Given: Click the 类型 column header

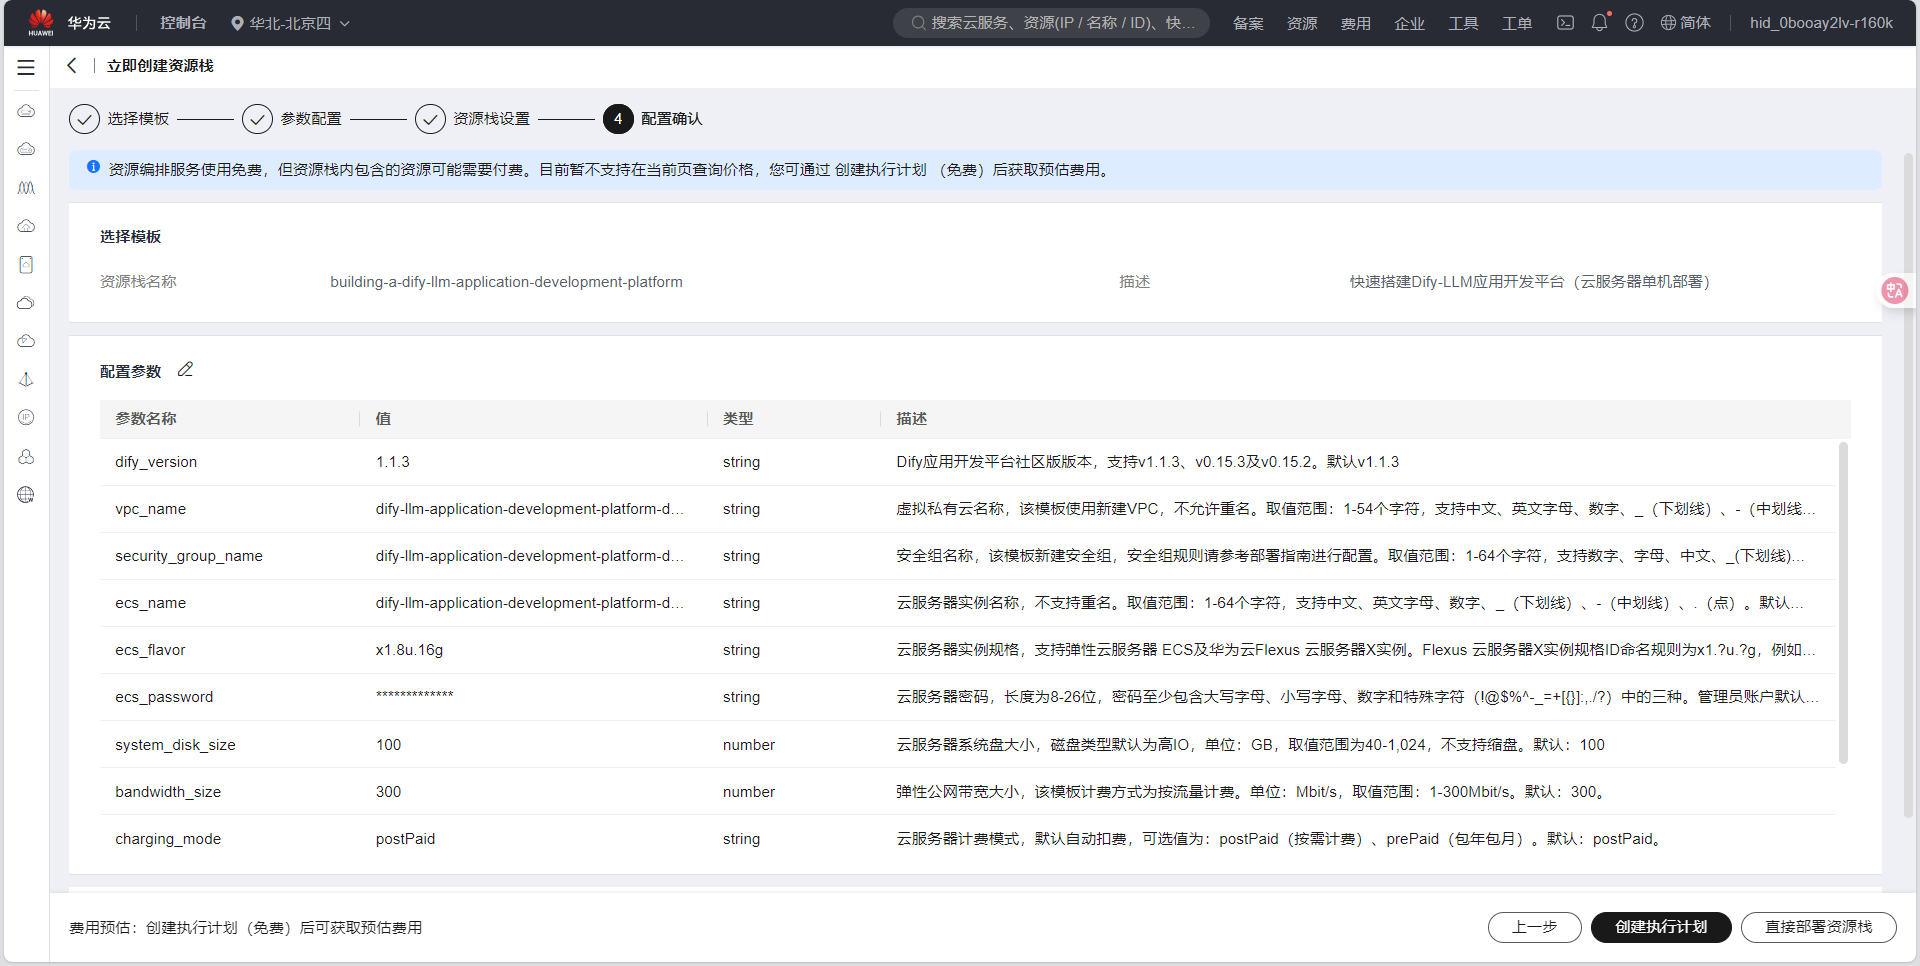Looking at the screenshot, I should [738, 419].
